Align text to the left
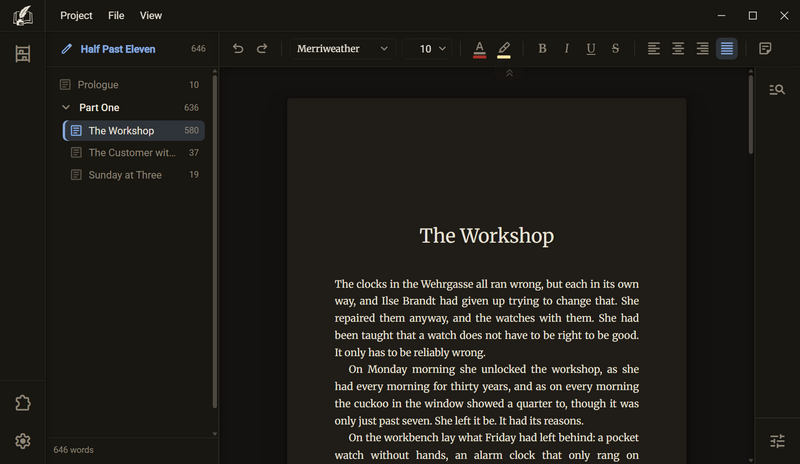Image resolution: width=800 pixels, height=464 pixels. [654, 48]
